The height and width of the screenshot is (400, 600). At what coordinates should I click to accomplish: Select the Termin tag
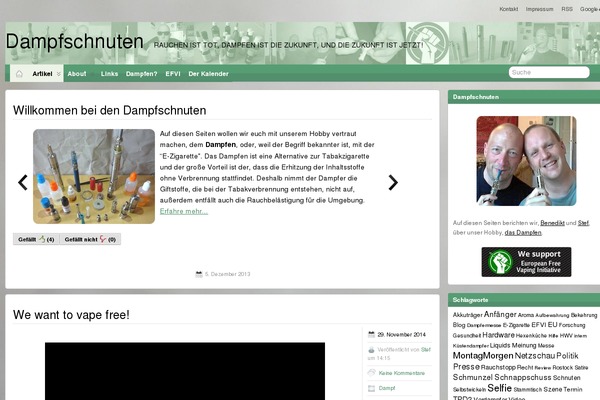(573, 389)
